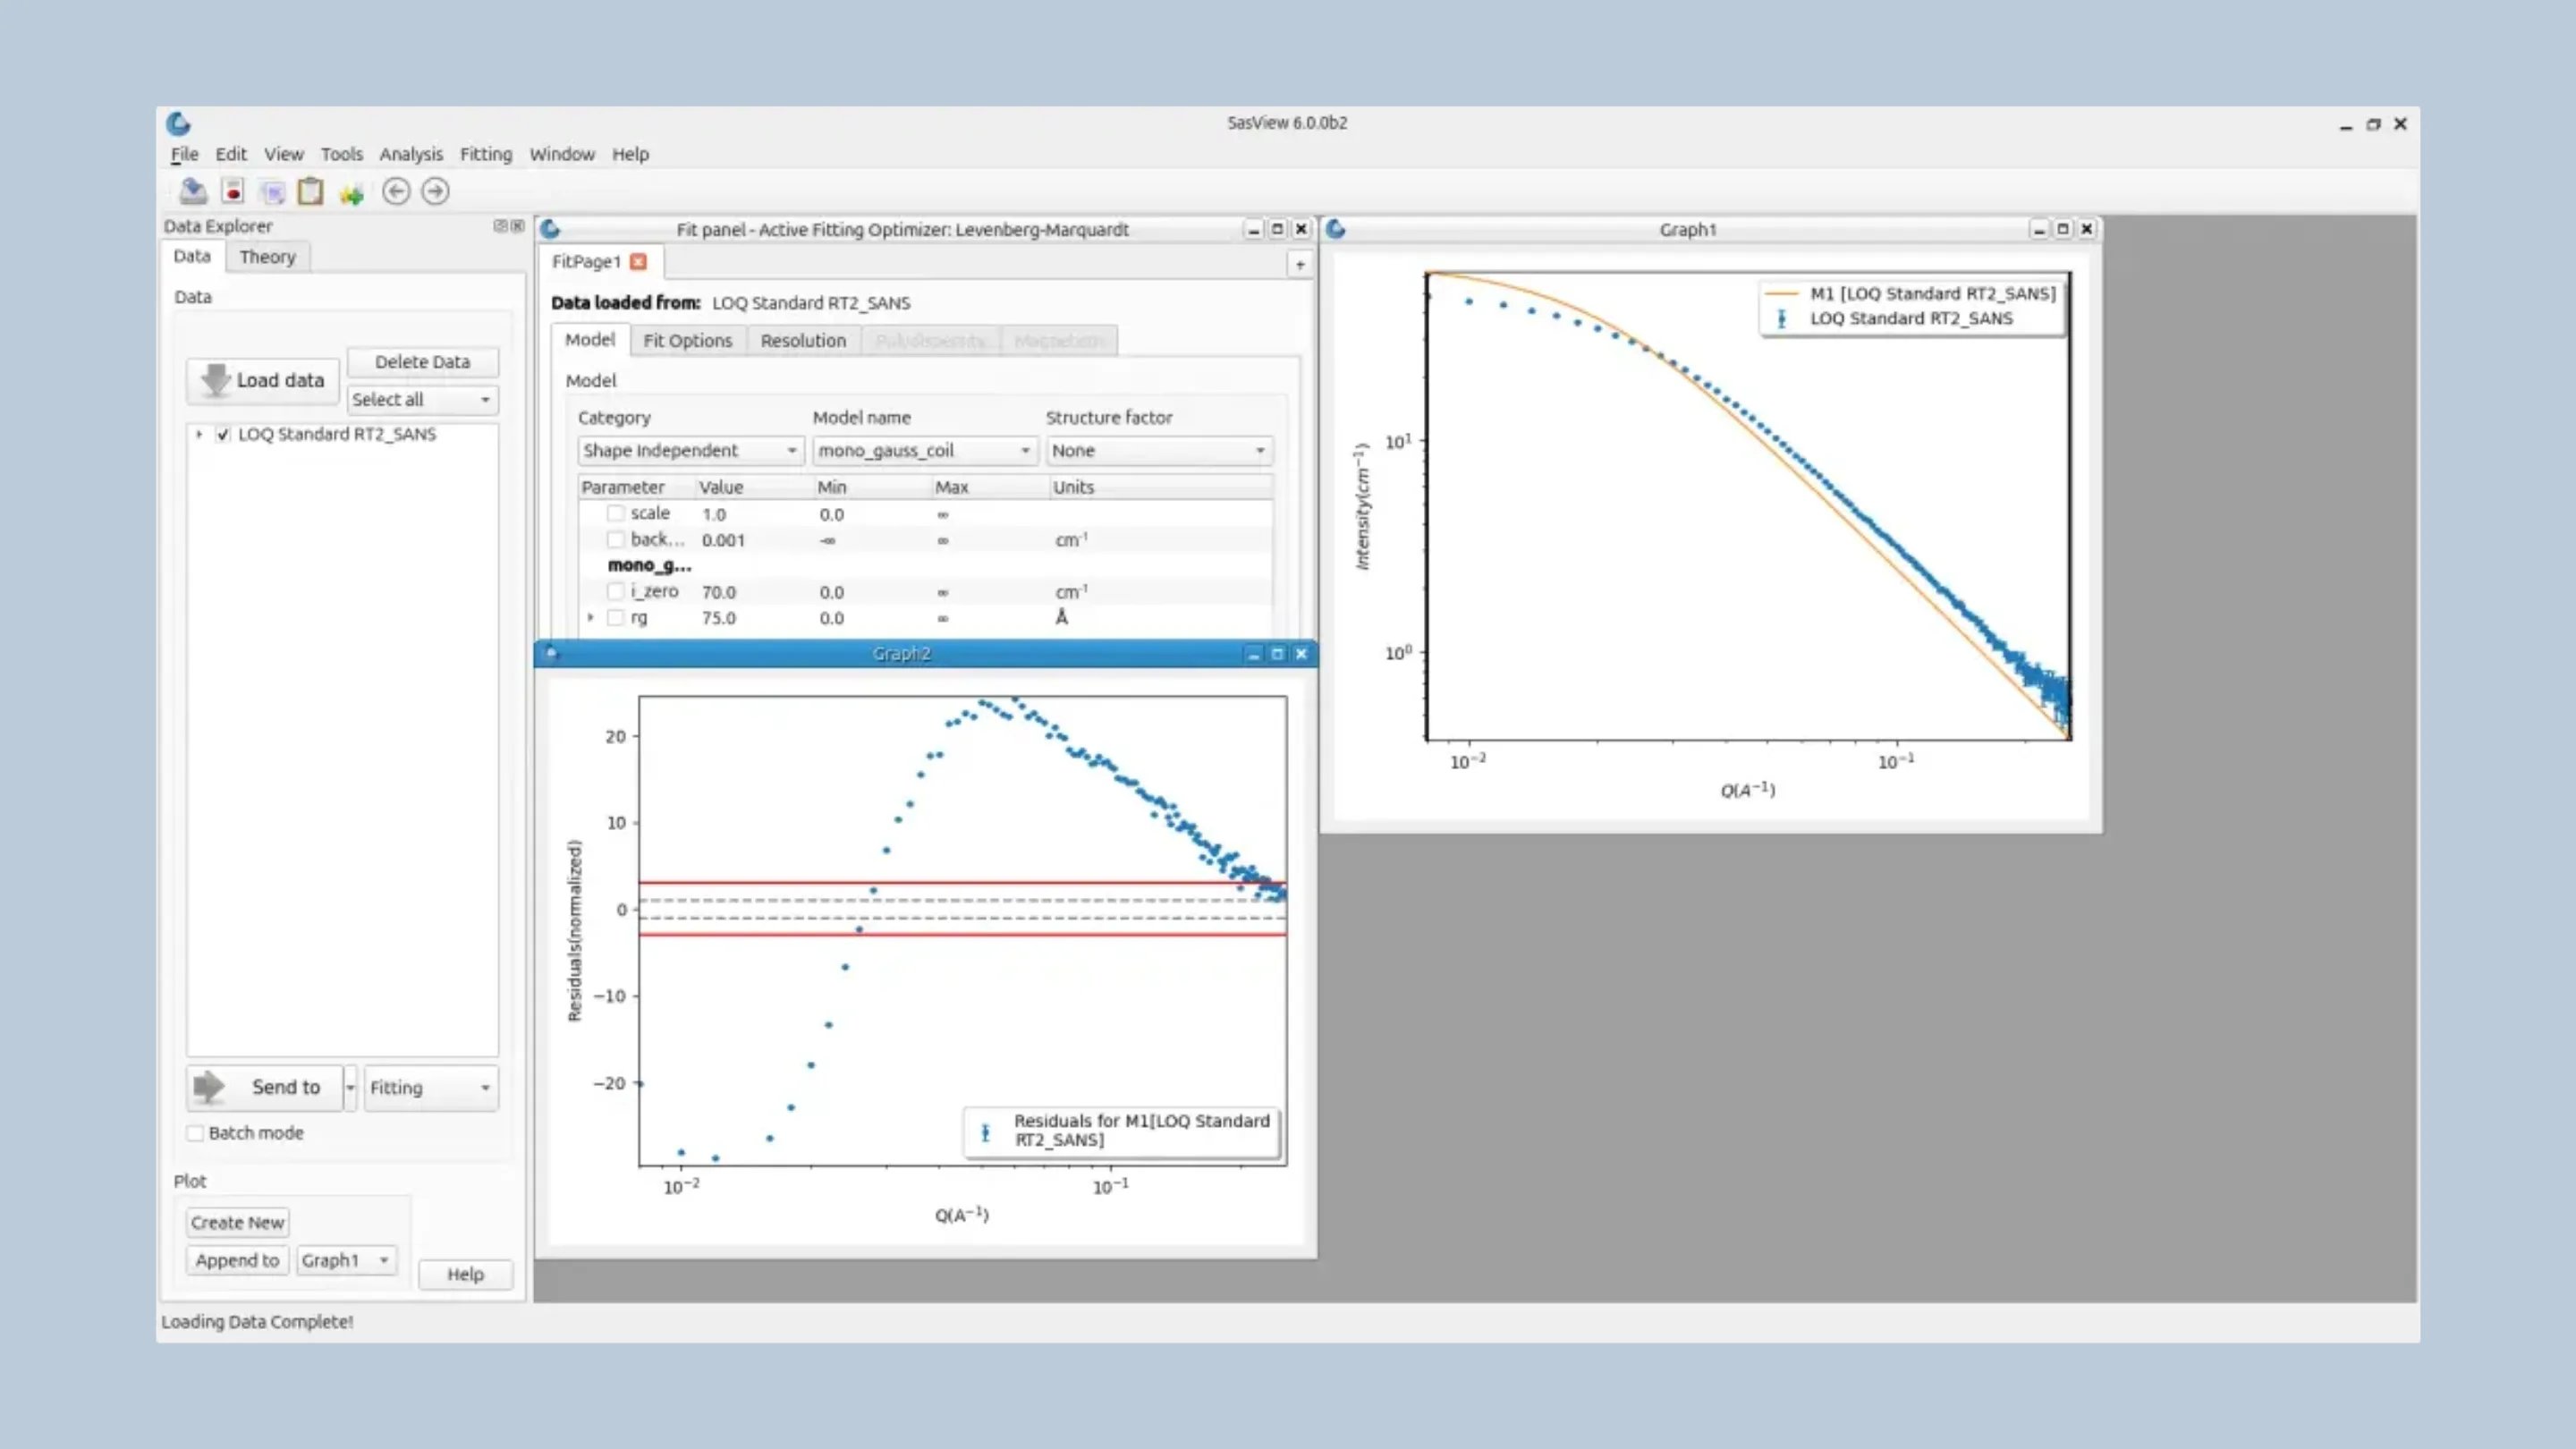Screen dimensions: 2576x1449
Task: Open the Fitting menu
Action: [485, 154]
